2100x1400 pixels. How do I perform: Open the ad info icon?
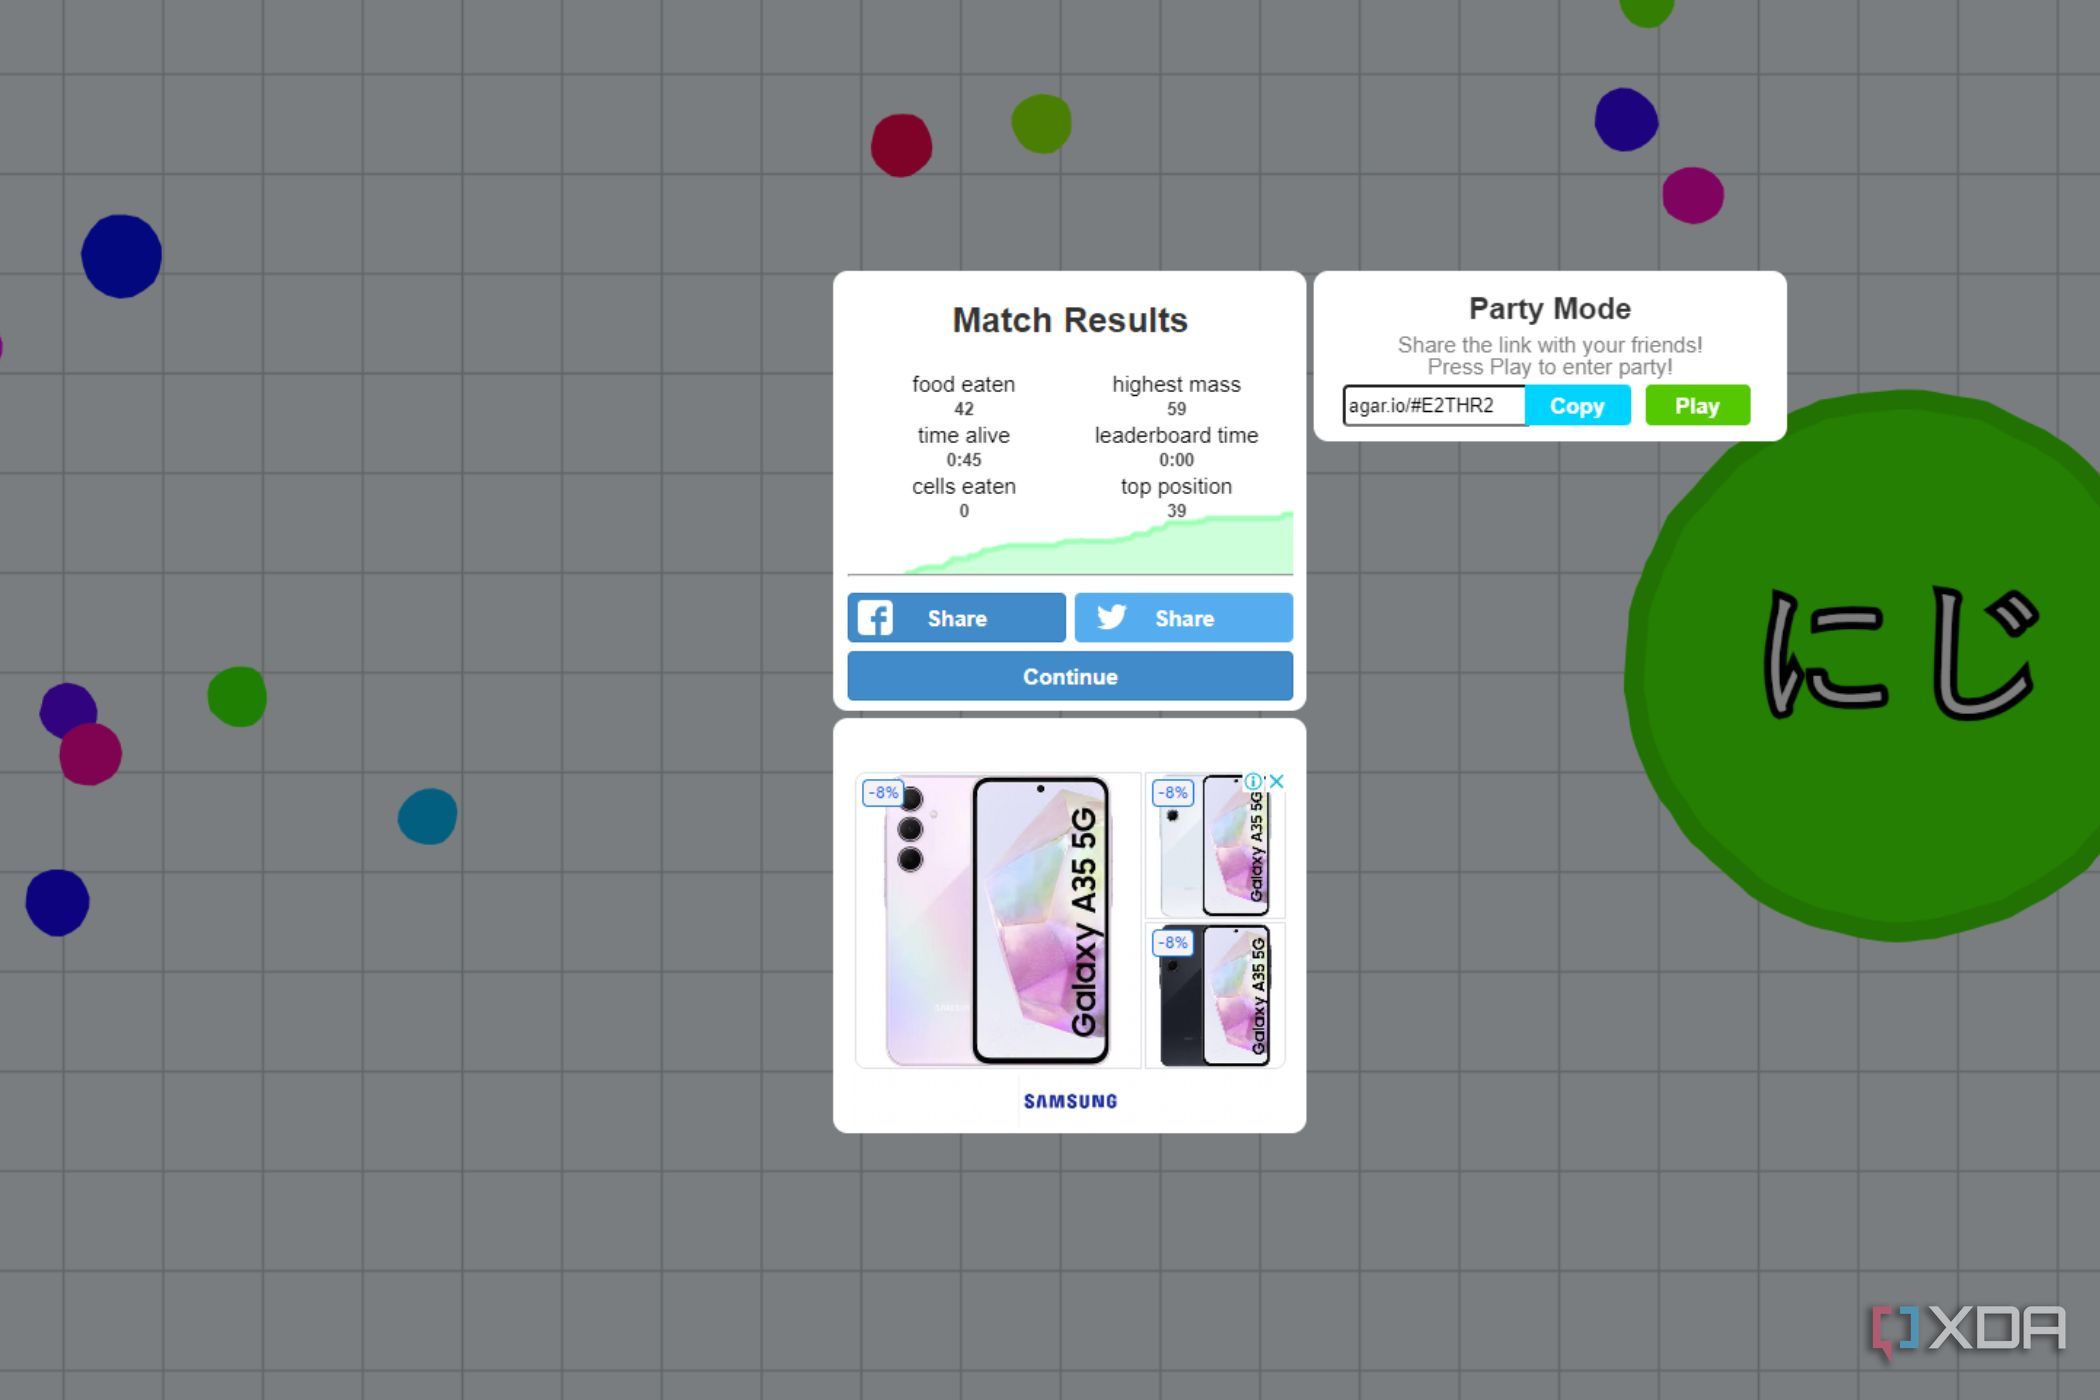coord(1253,781)
